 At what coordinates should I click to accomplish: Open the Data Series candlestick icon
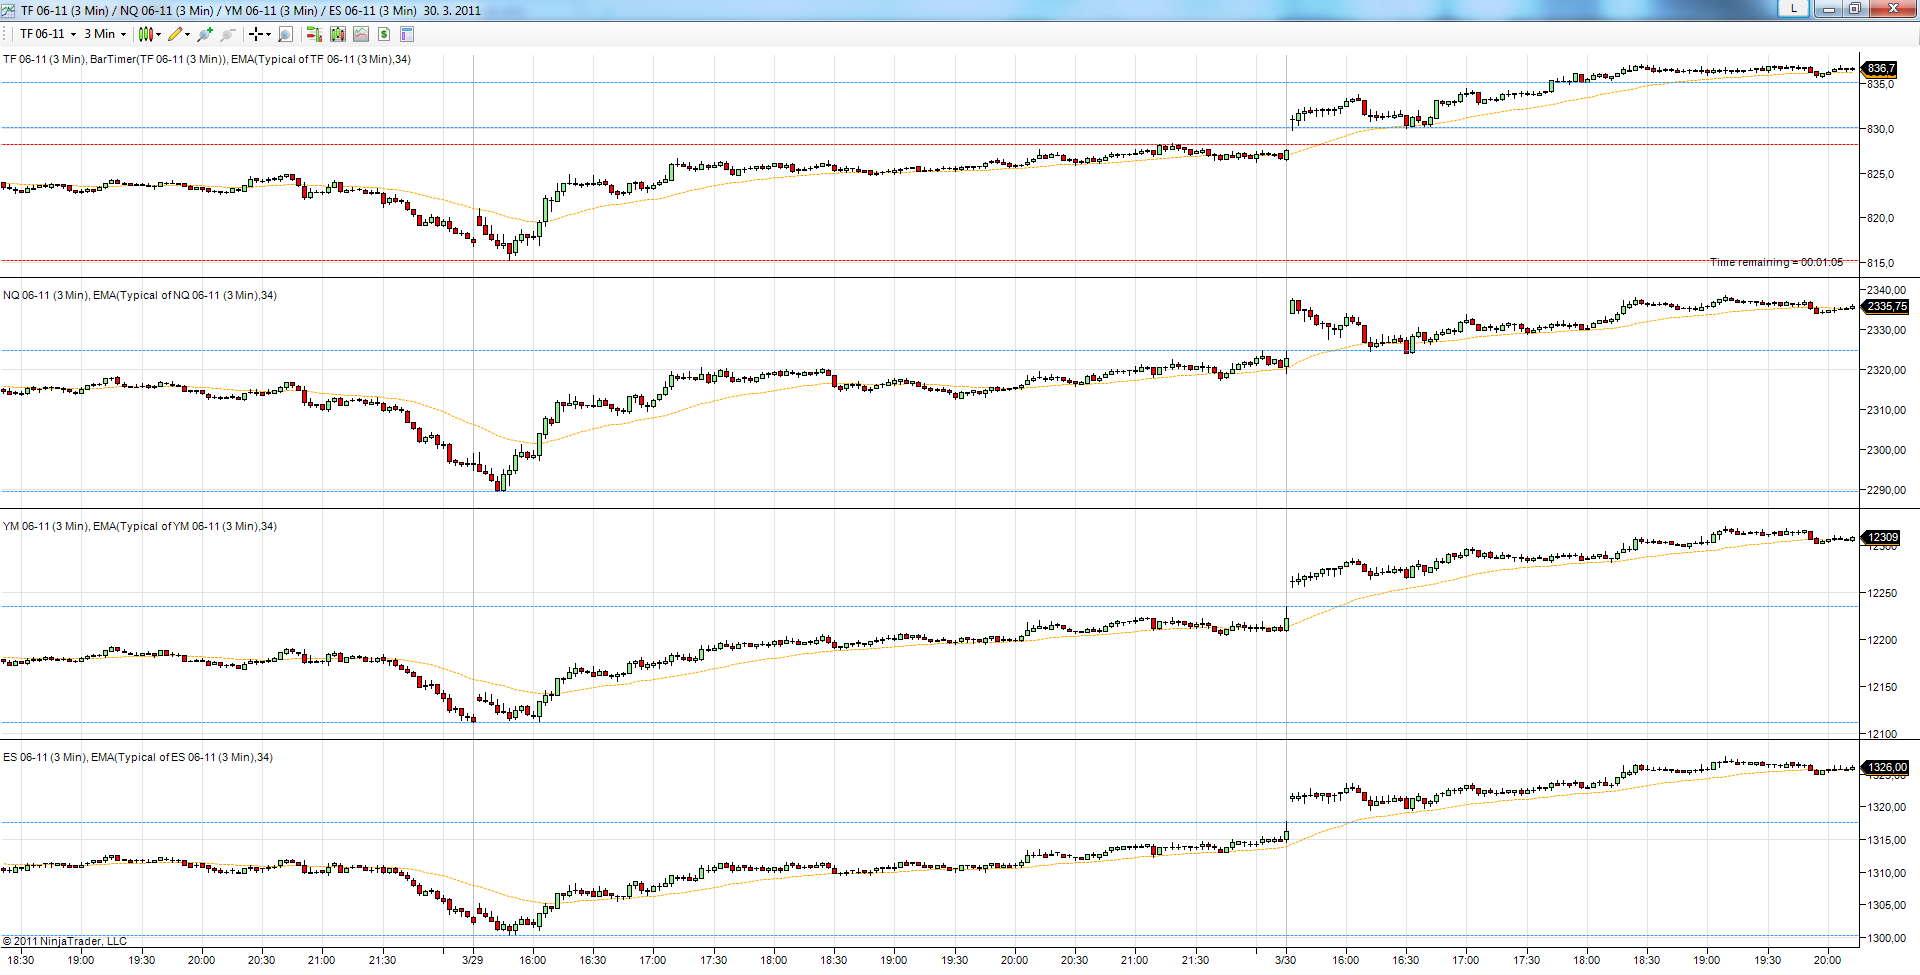(x=338, y=34)
